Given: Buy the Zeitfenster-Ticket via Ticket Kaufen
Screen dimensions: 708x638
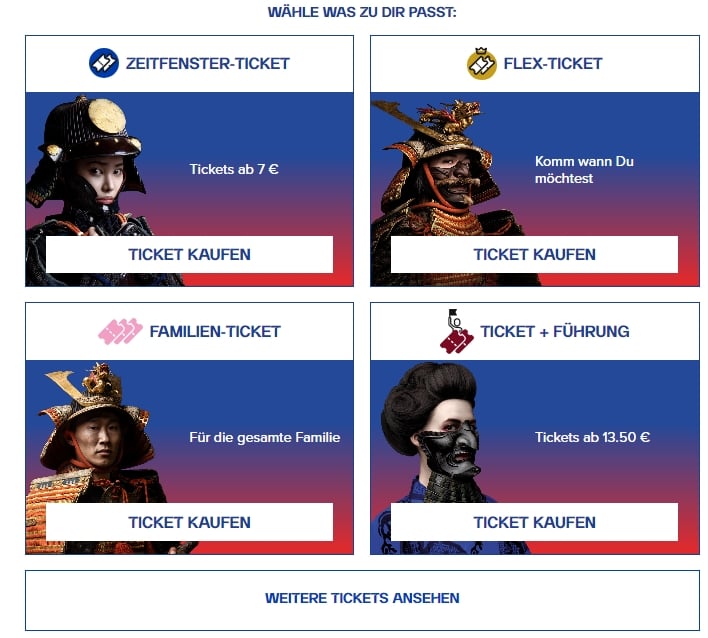Looking at the screenshot, I should click(190, 254).
